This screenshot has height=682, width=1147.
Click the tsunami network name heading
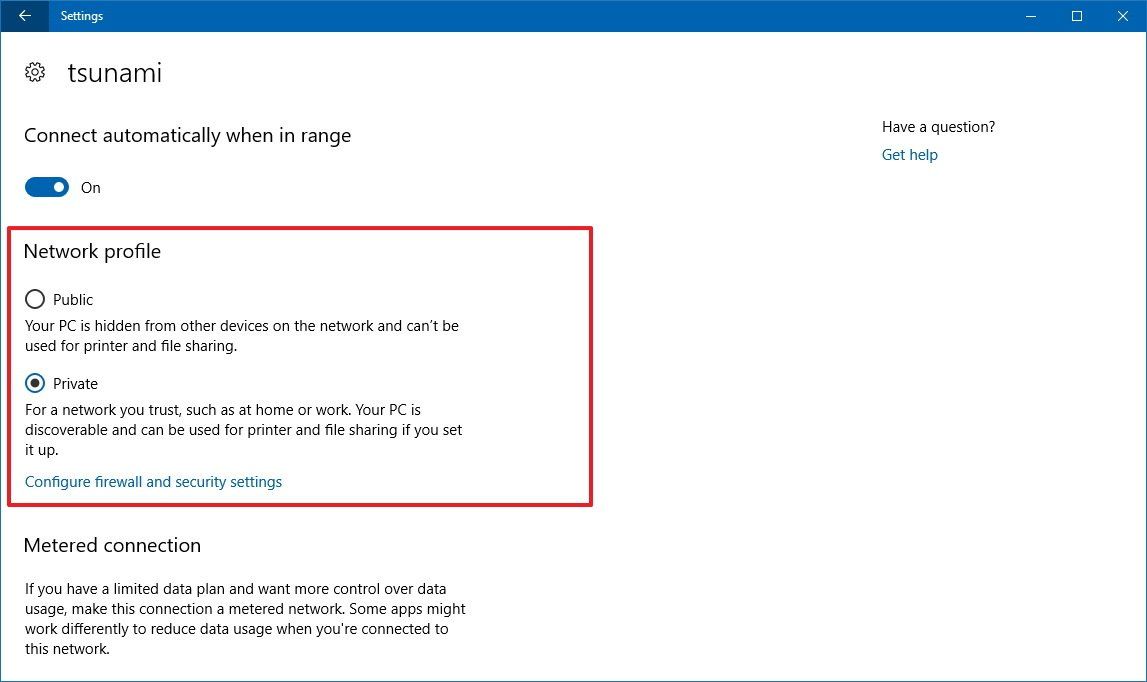click(115, 71)
